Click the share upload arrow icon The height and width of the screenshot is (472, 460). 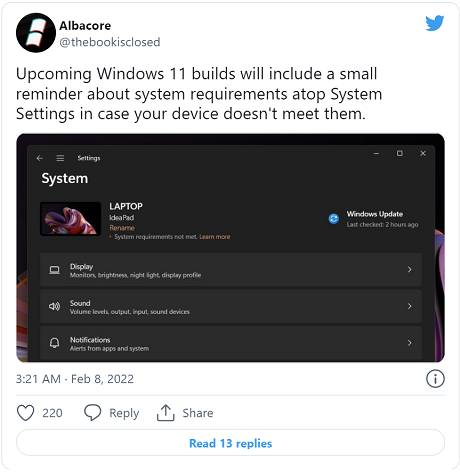[x=166, y=413]
